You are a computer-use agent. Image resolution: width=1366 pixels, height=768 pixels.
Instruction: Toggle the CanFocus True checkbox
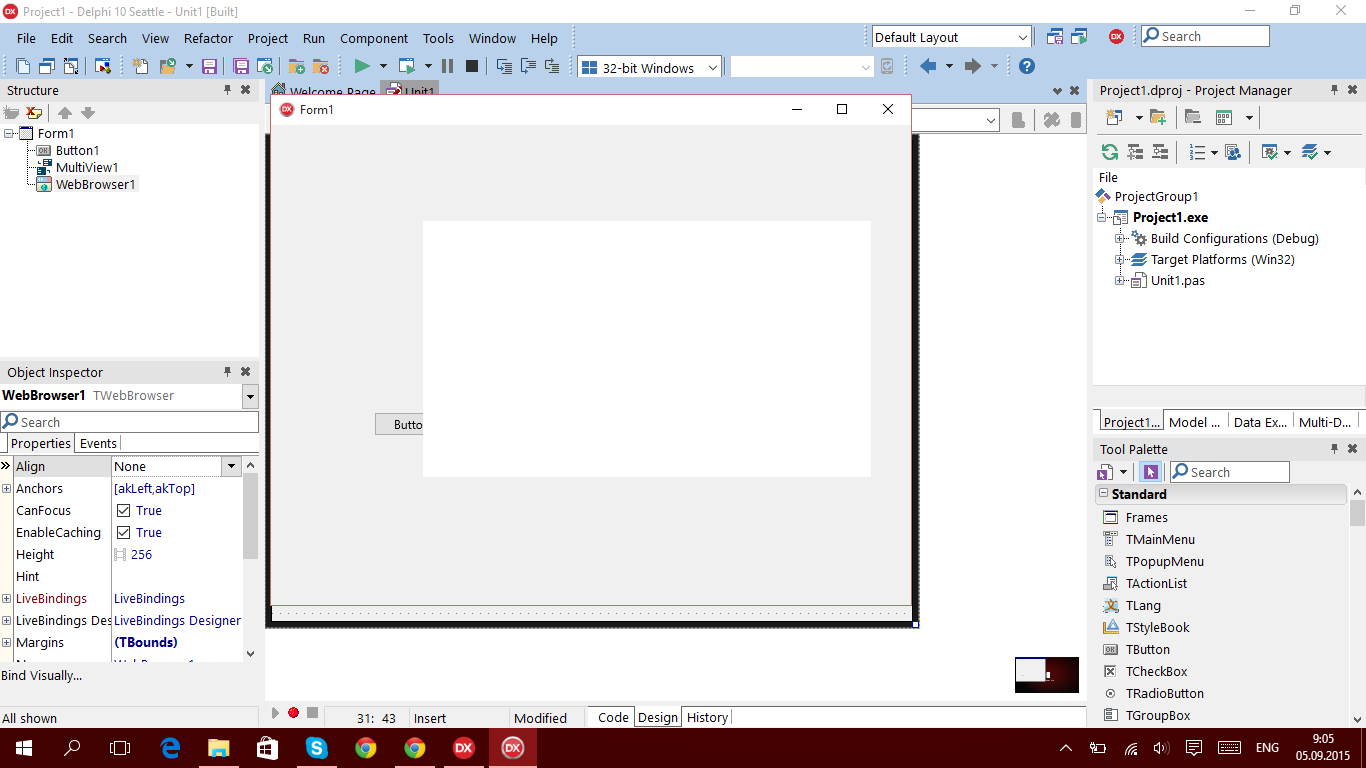coord(124,510)
